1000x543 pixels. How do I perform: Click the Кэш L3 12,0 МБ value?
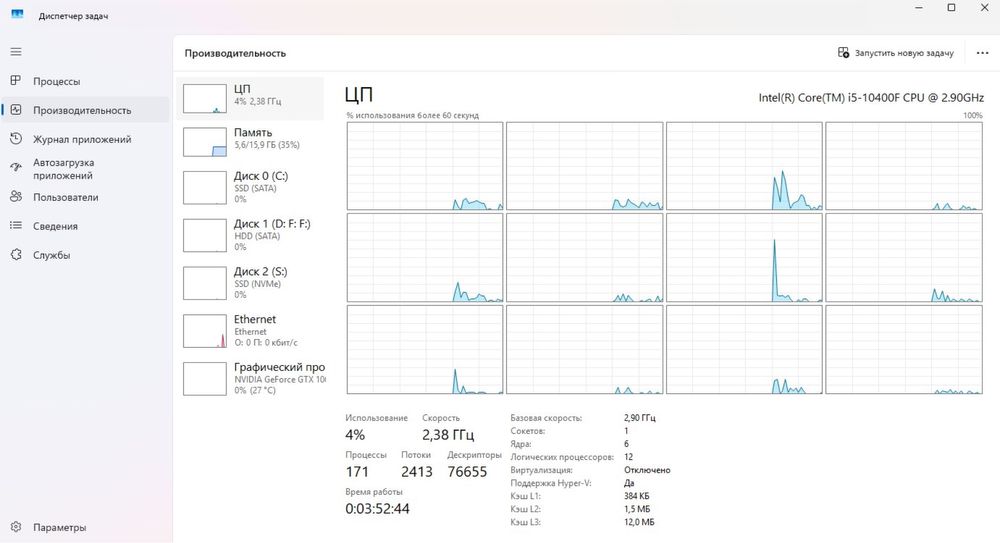(639, 522)
